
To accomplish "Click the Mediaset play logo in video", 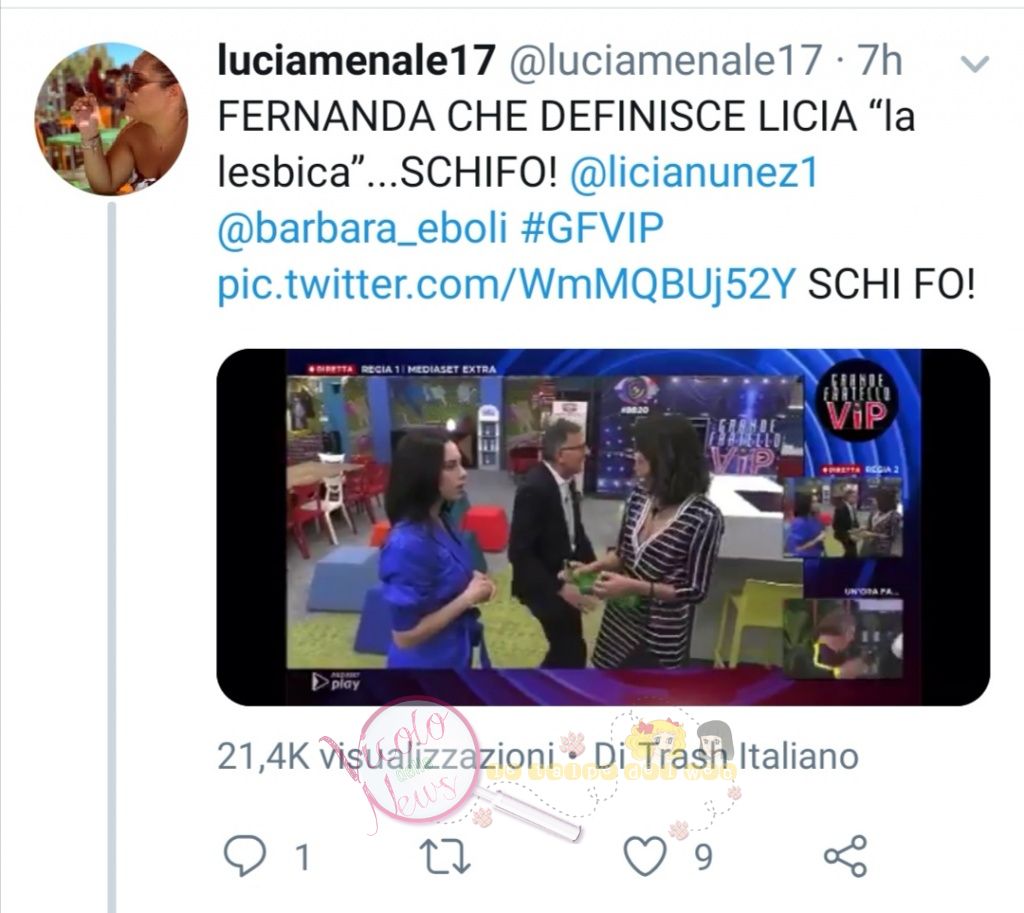I will (x=336, y=681).
